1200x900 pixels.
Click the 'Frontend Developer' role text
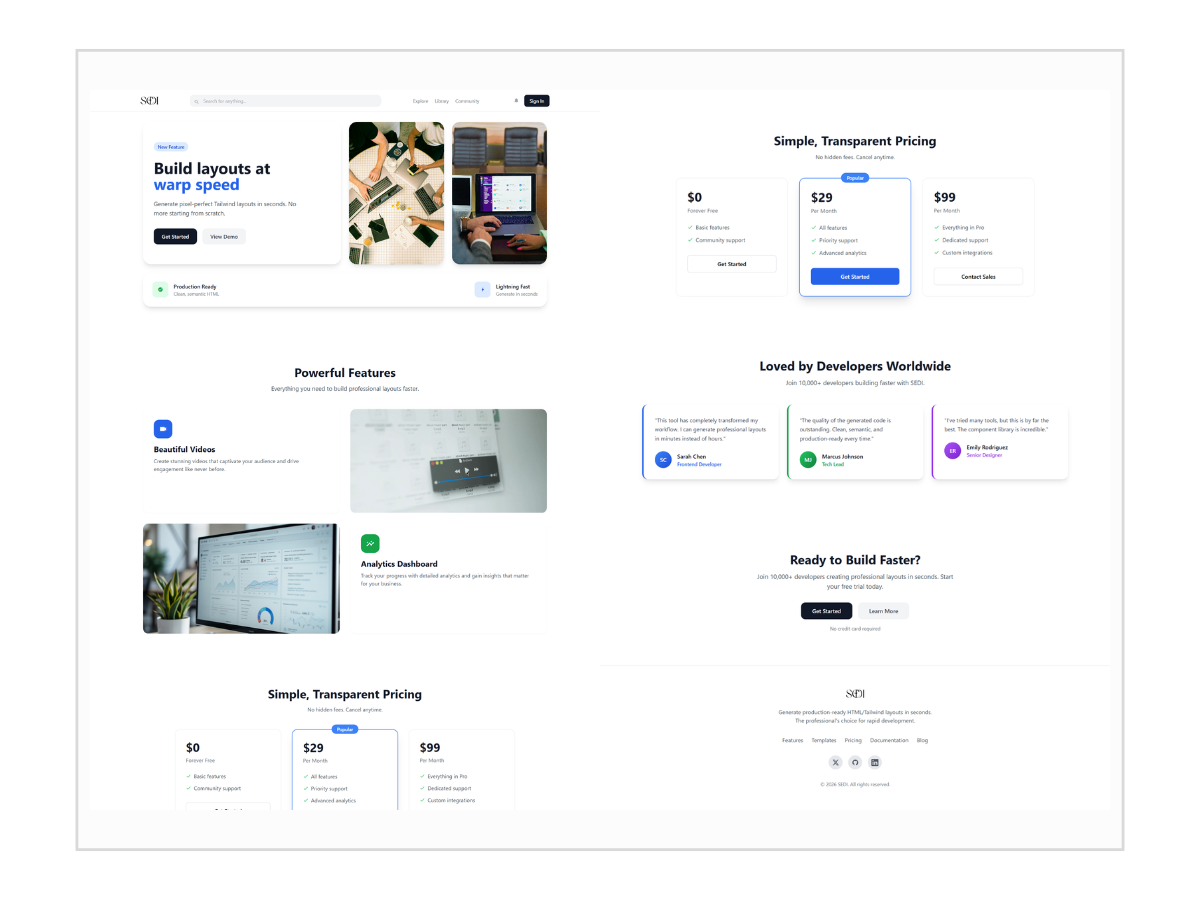click(x=699, y=465)
